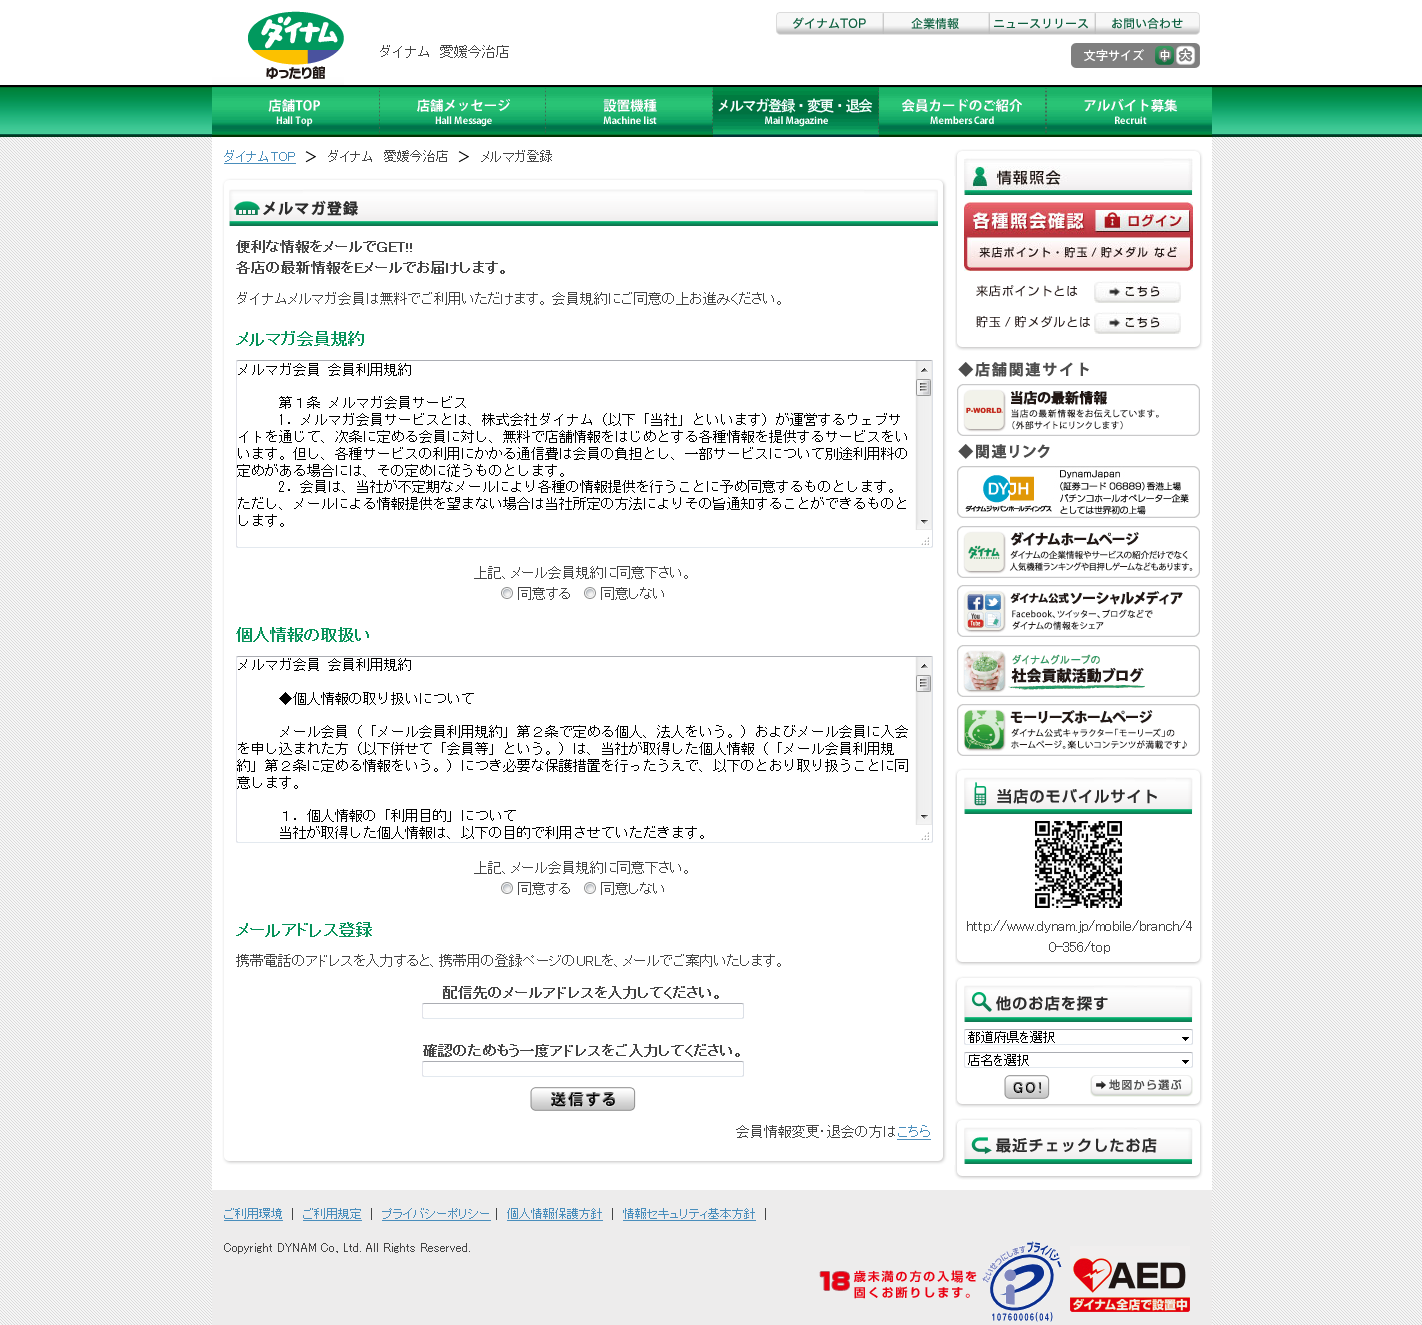Set font size to medium (中)
1422x1325 pixels.
(1164, 56)
